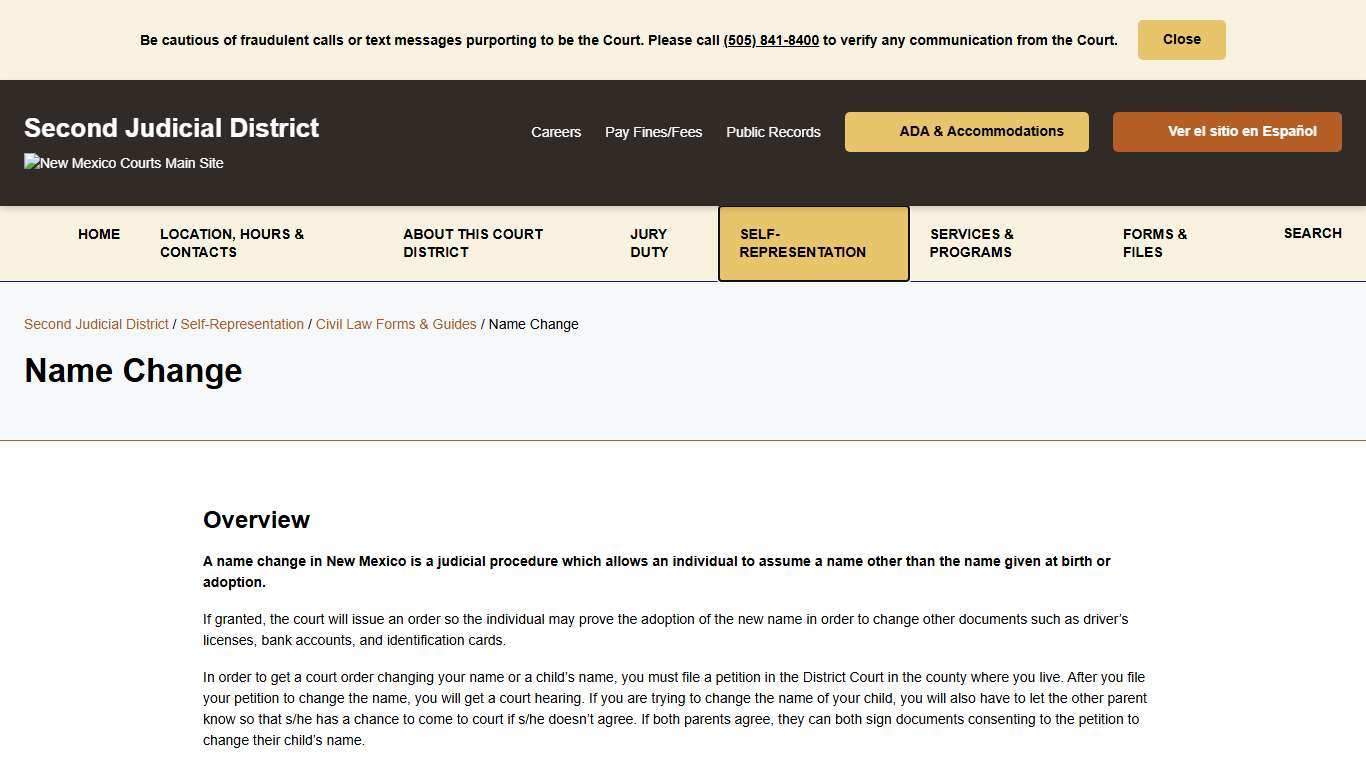The width and height of the screenshot is (1366, 768).
Task: Open the Jury Duty menu
Action: click(x=649, y=243)
